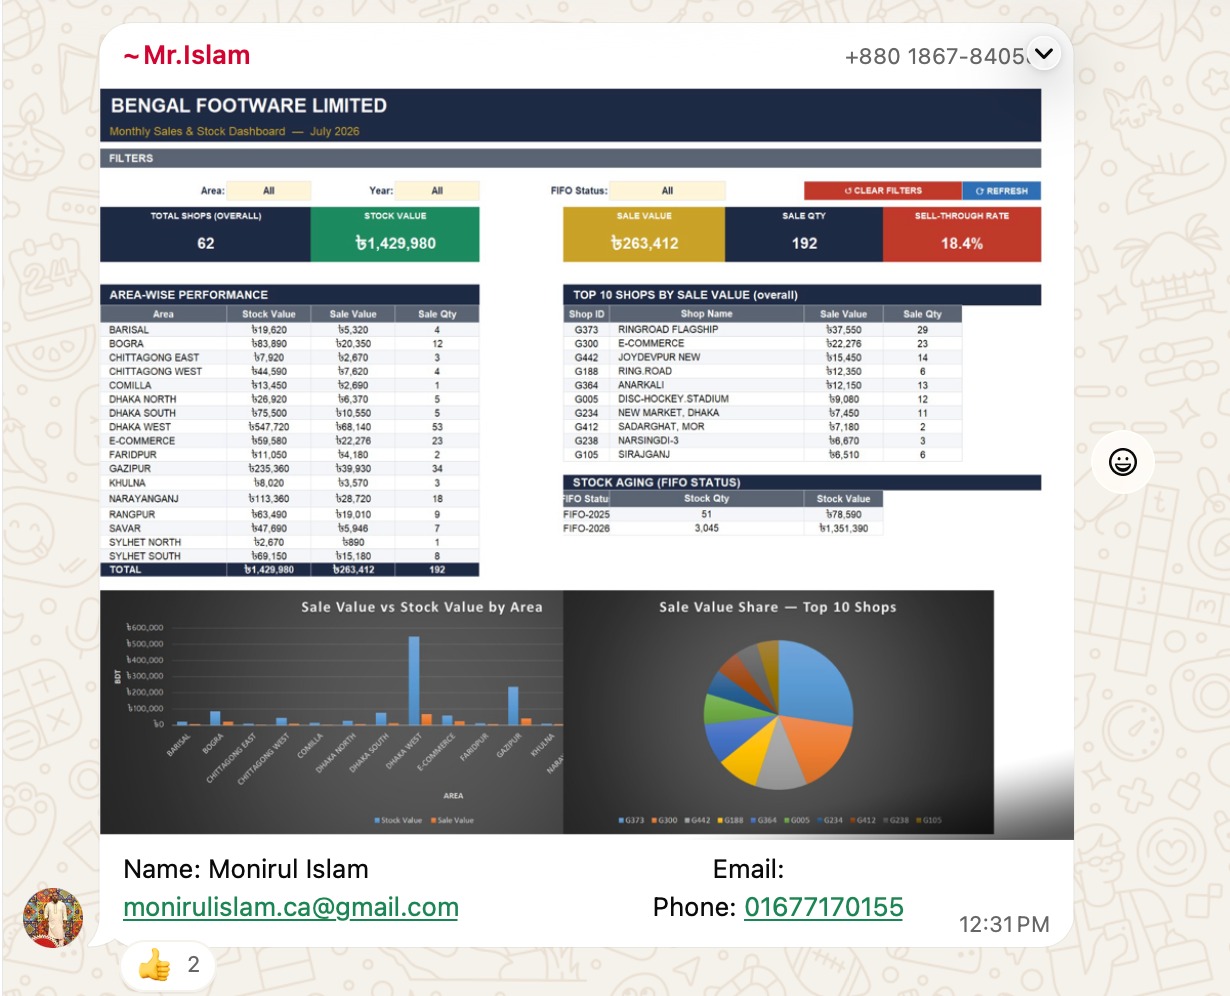This screenshot has height=996, width=1230.
Task: Click REFRESH button in dashboard
Action: (x=1002, y=190)
